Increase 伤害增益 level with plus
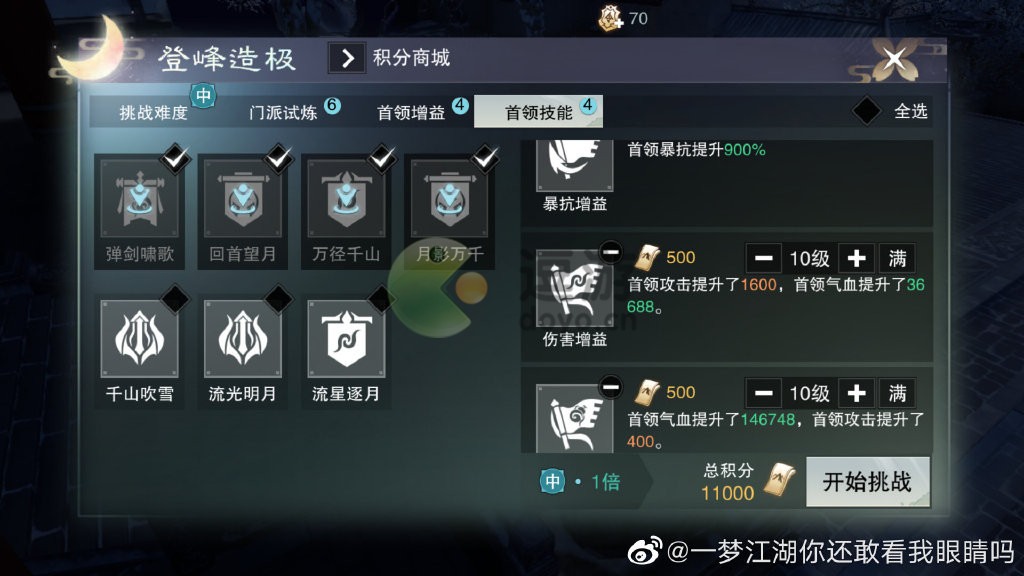Viewport: 1024px width, 576px height. coord(856,259)
